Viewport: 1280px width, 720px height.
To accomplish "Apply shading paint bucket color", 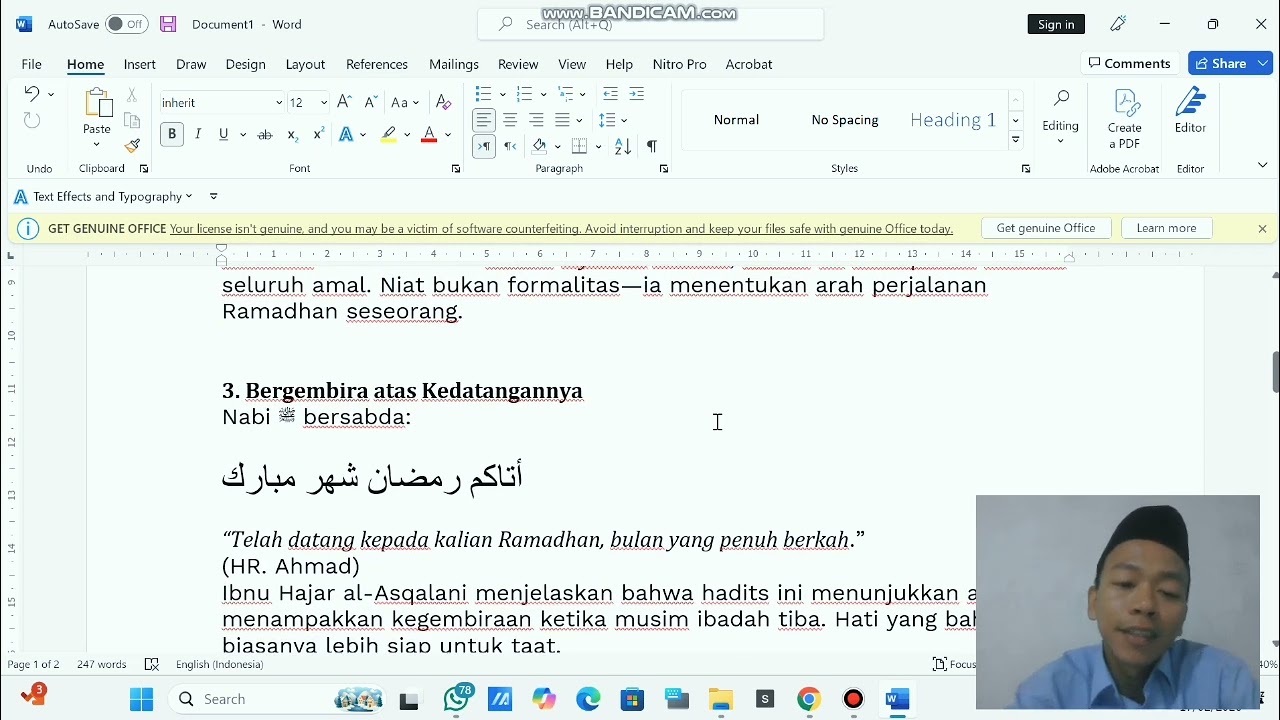I will point(539,147).
